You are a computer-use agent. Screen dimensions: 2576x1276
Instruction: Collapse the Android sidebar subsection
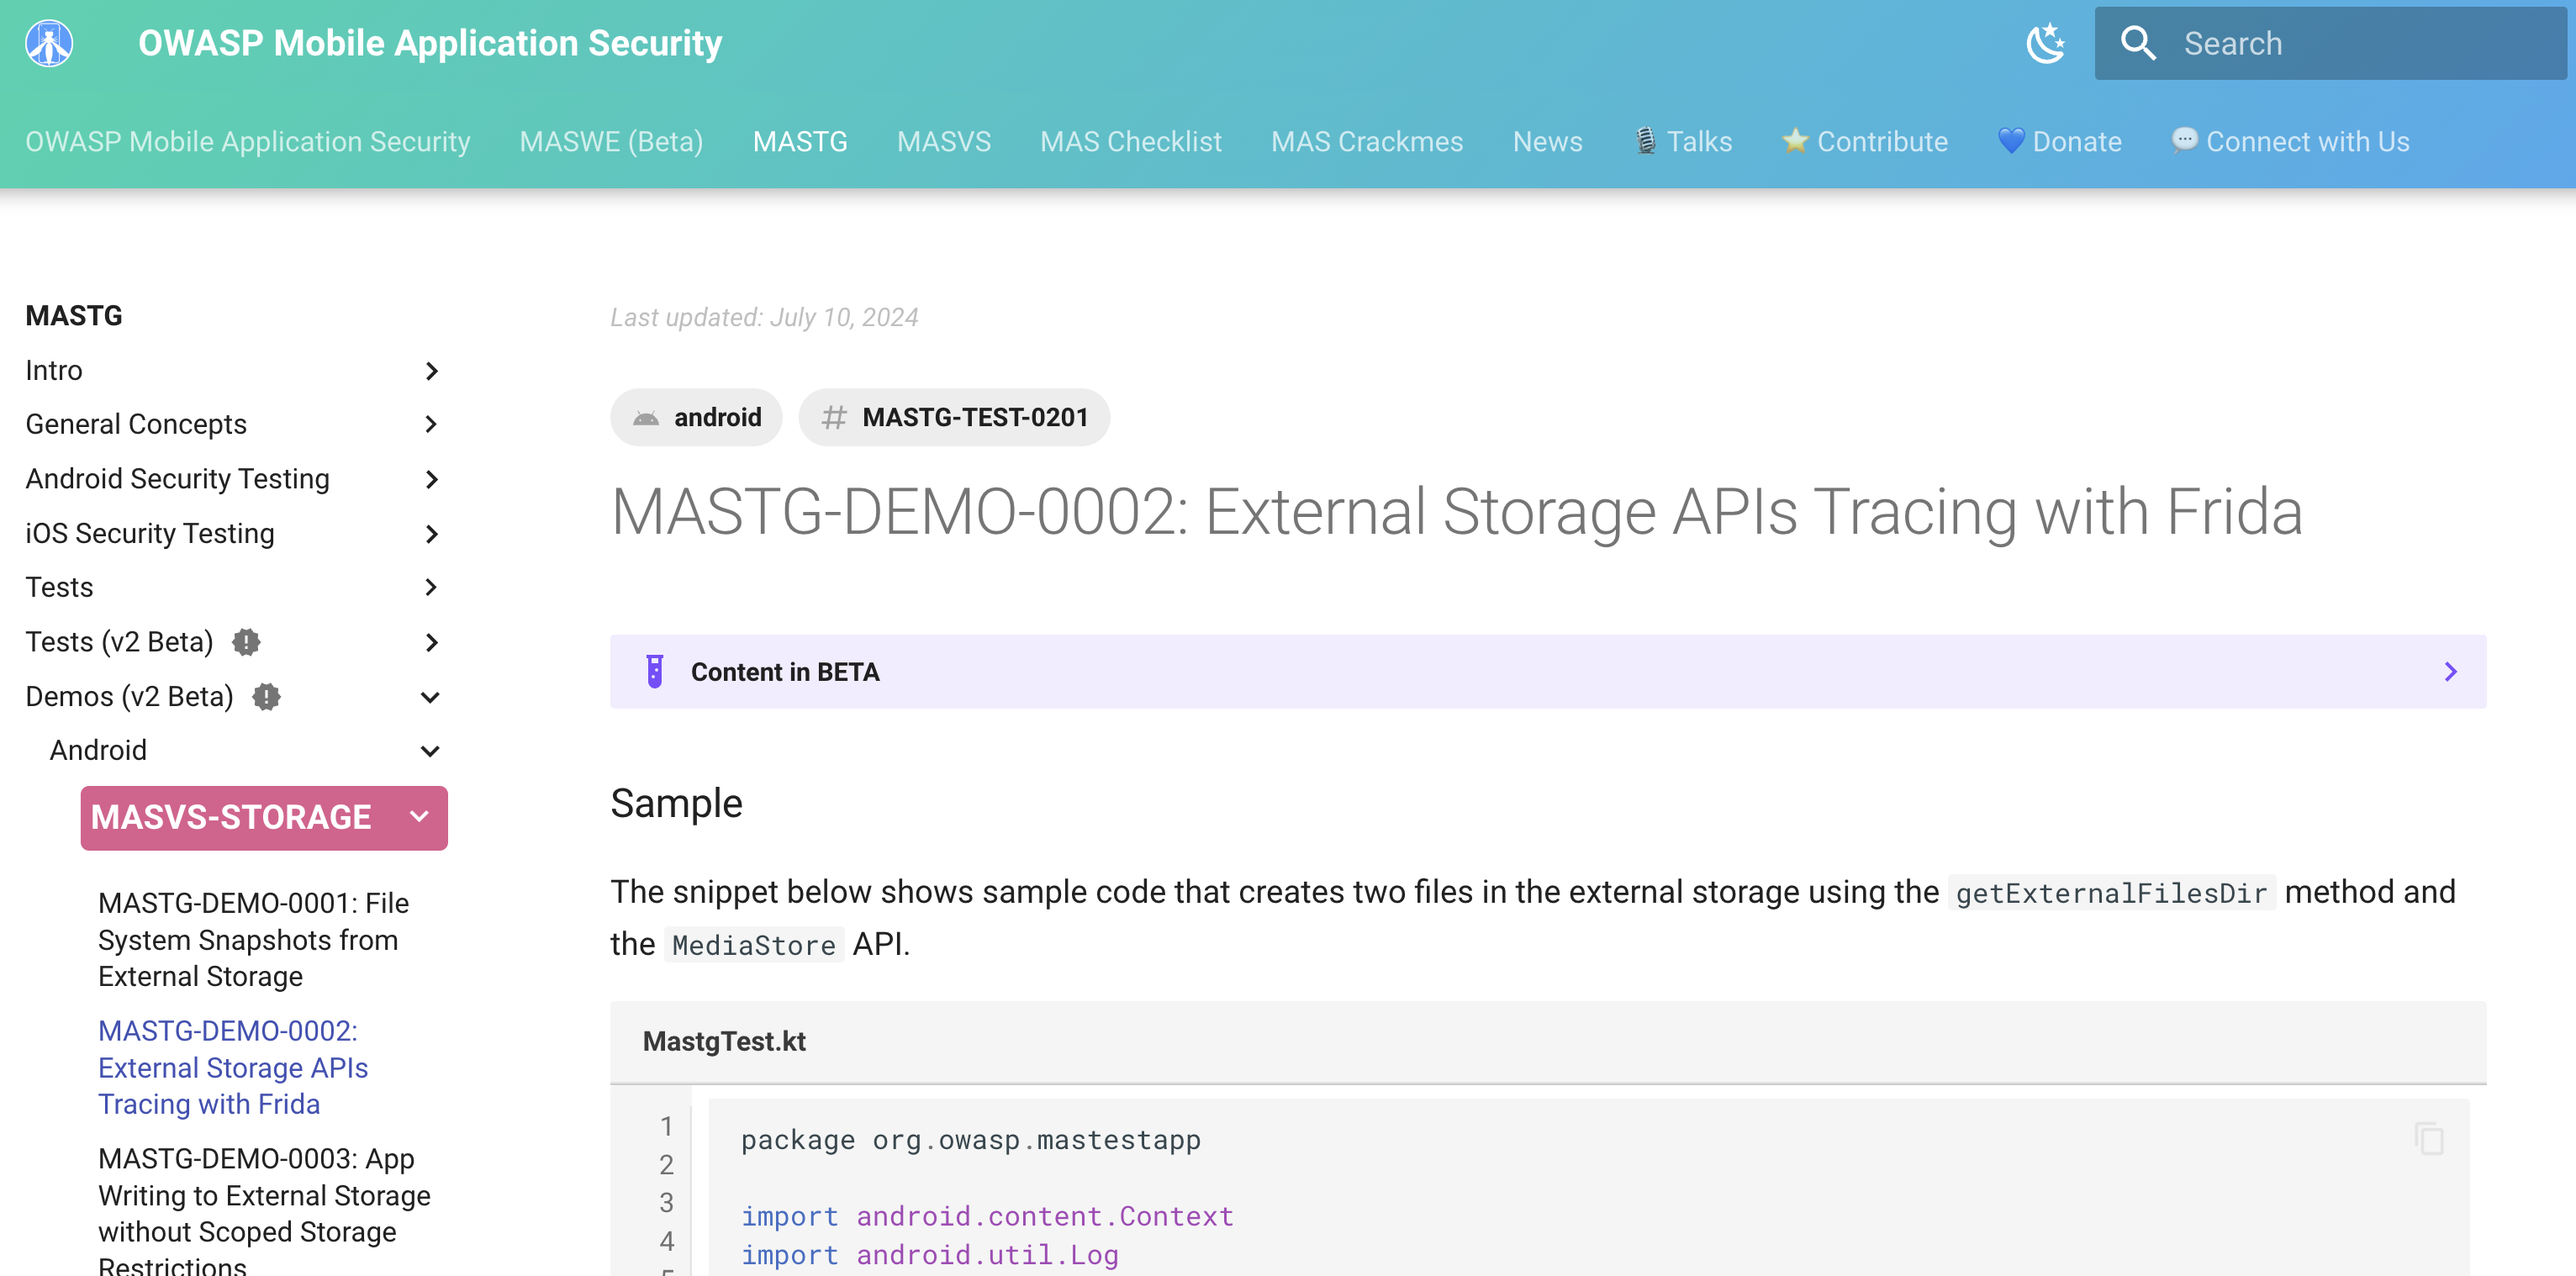tap(431, 751)
